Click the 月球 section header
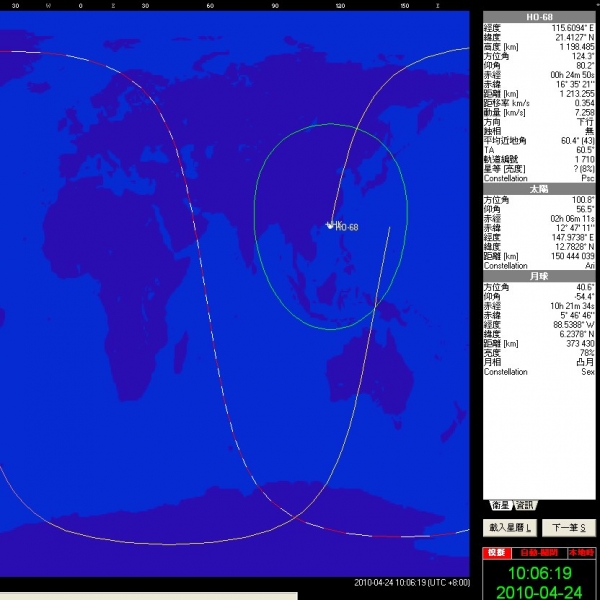600x600 pixels. (539, 274)
